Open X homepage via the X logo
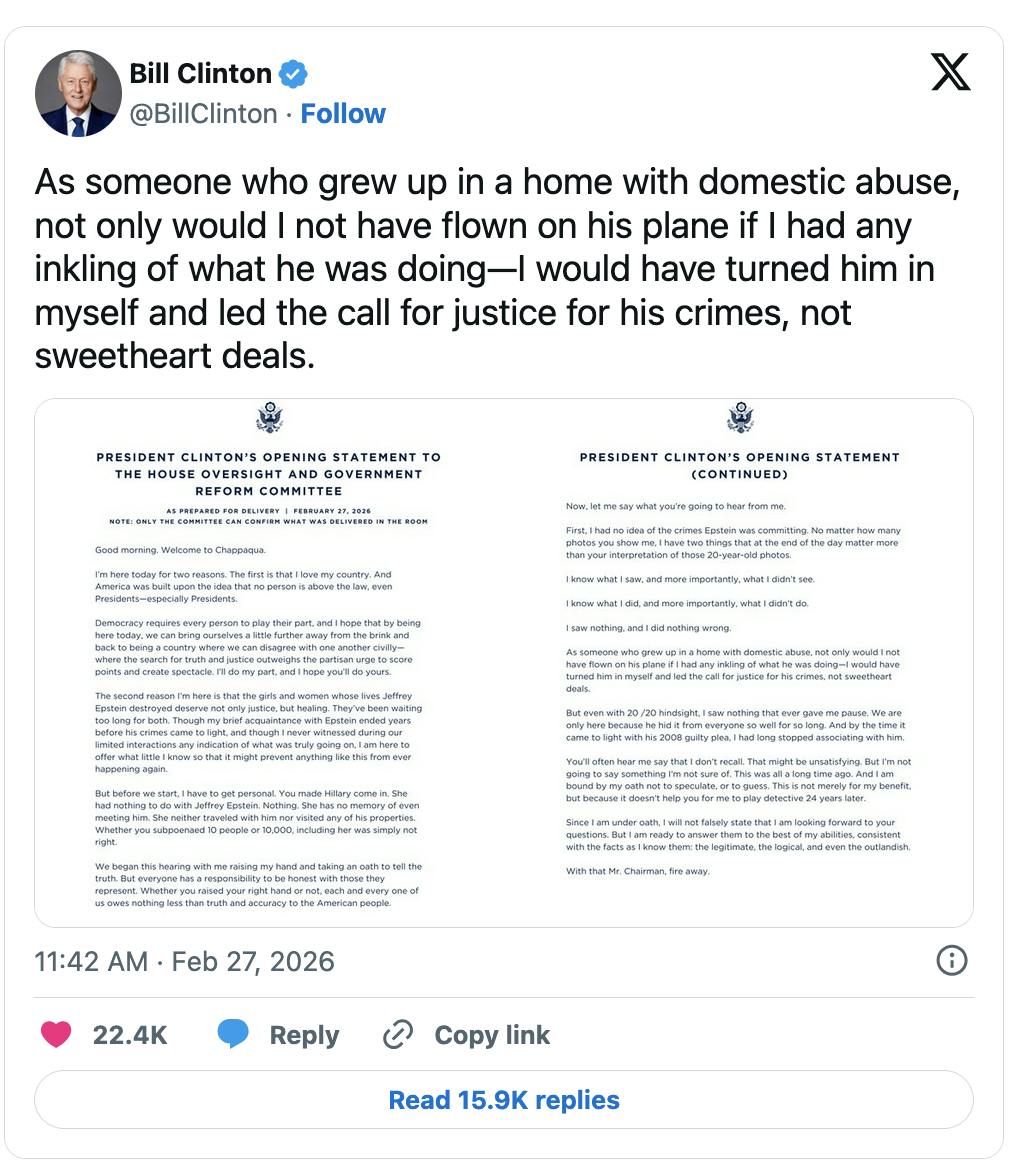 coord(950,72)
